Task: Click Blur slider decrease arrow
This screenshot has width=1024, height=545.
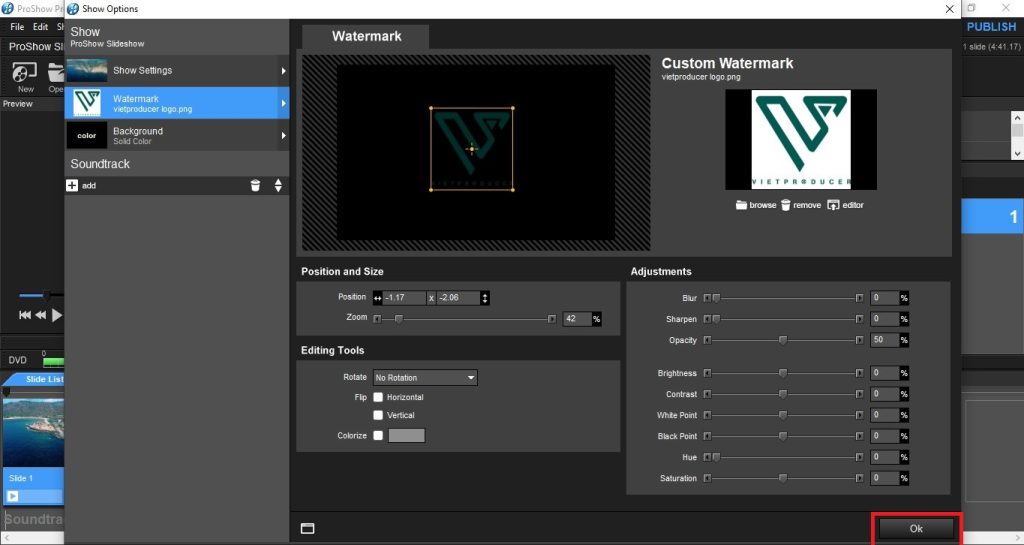Action: (x=707, y=298)
